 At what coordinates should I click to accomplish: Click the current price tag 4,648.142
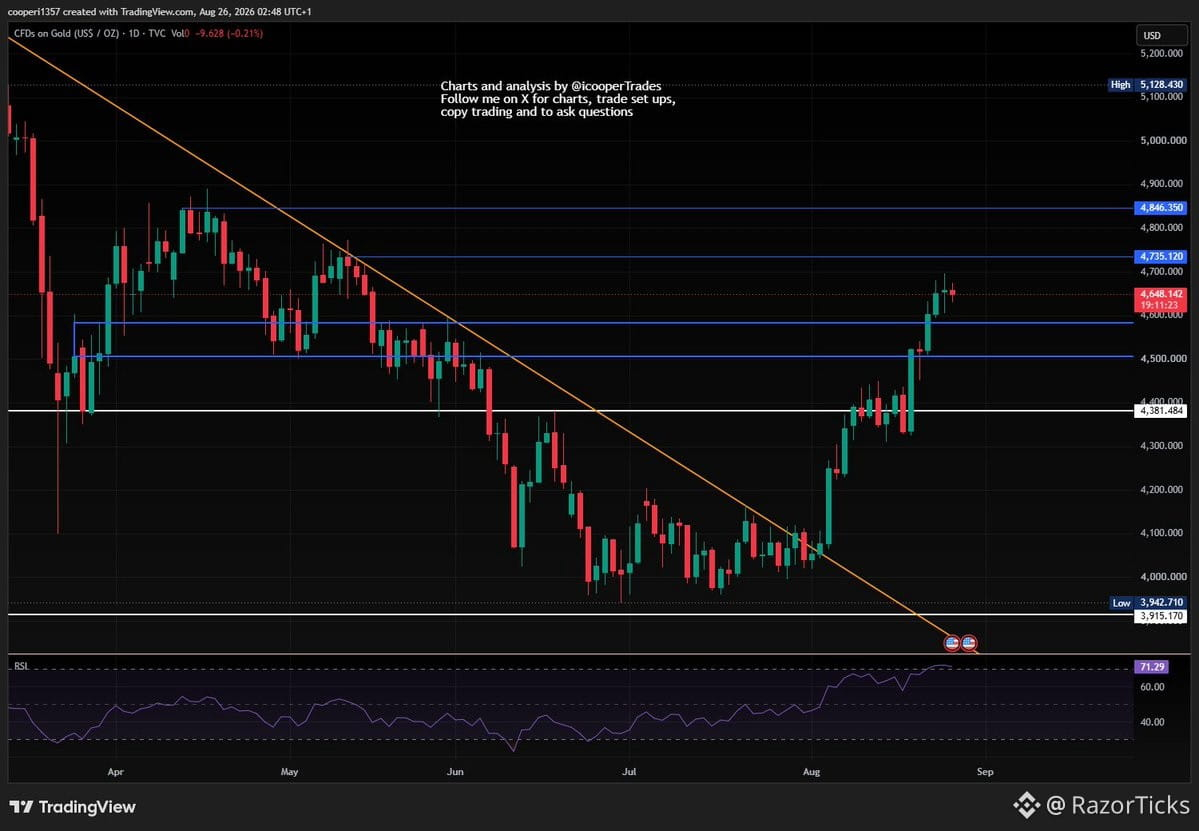1161,294
